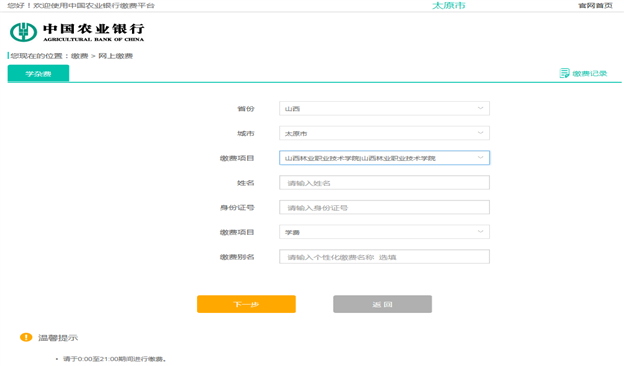This screenshot has width=624, height=366.
Task: Select the 山西 province field
Action: coord(384,108)
